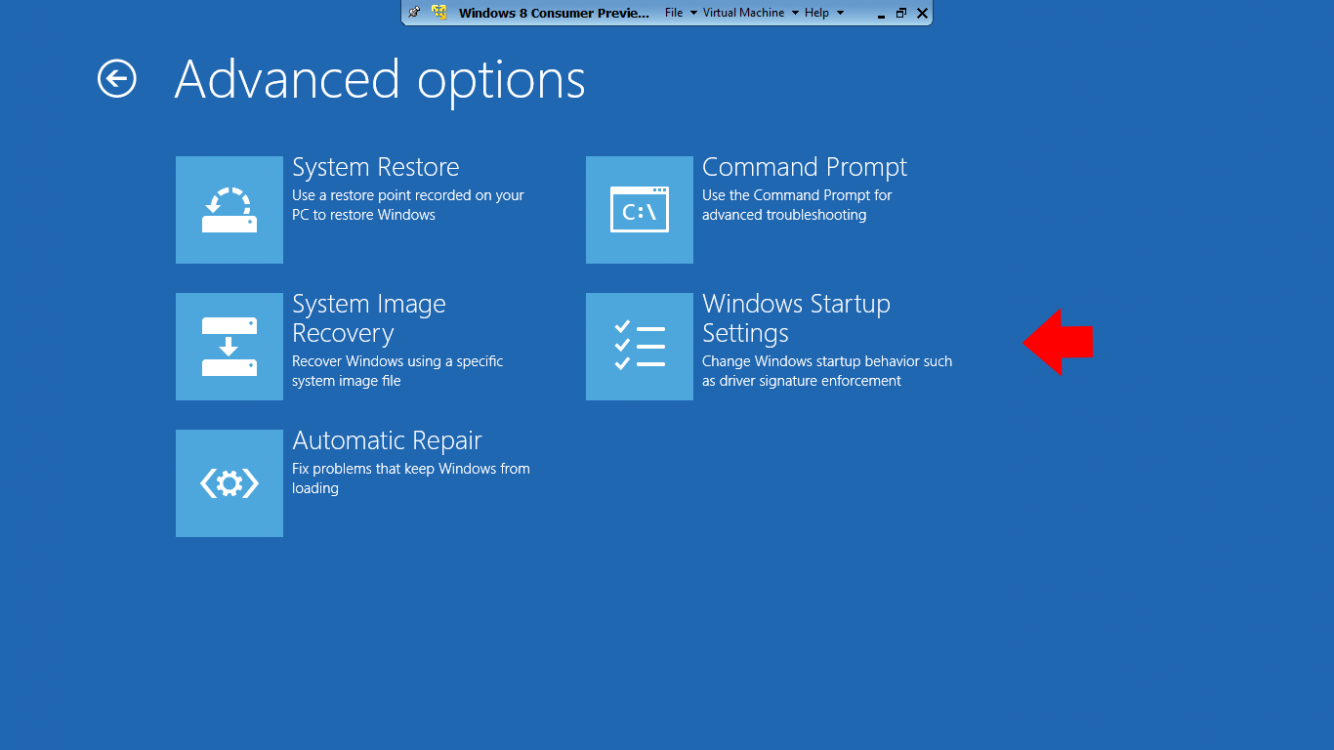Expand the Help dropdown arrow
Image resolution: width=1334 pixels, height=750 pixels.
coord(840,13)
